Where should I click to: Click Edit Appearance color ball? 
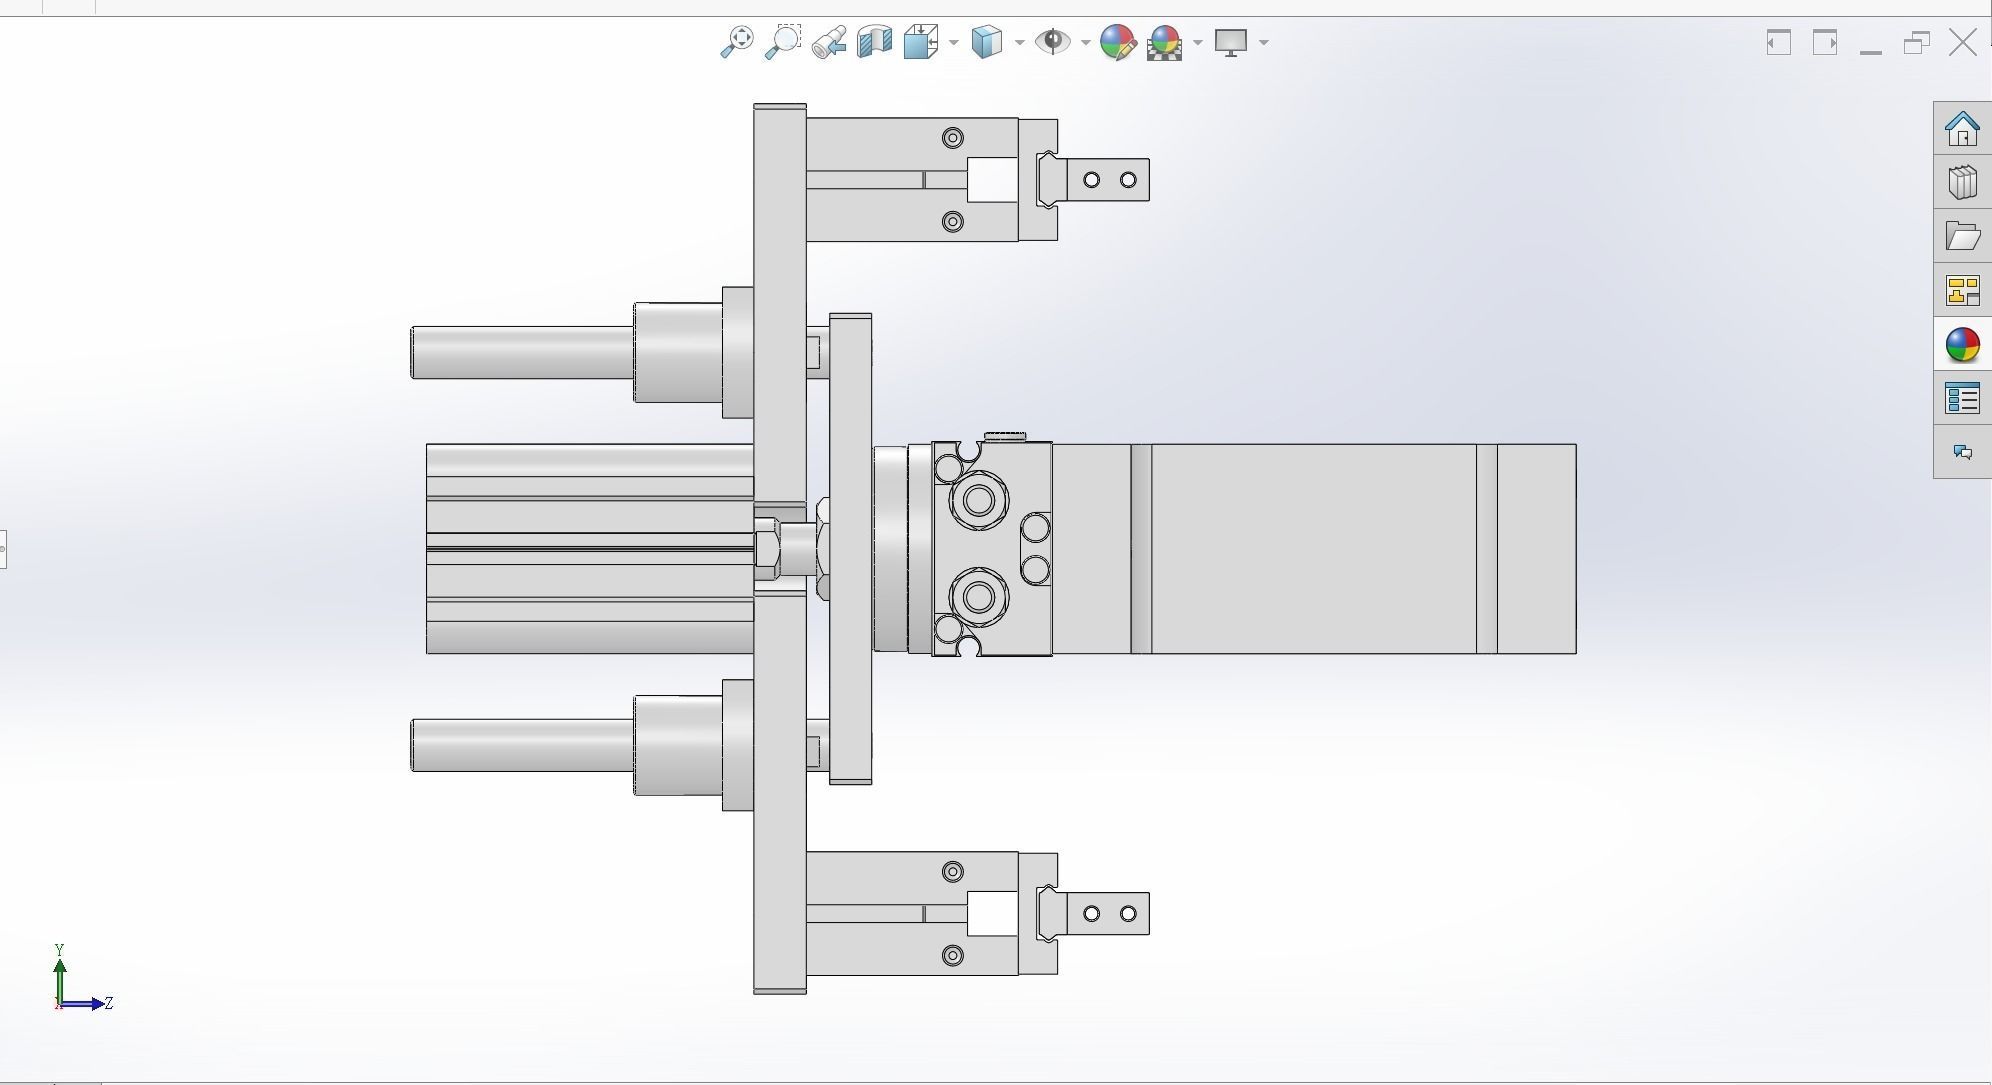click(x=1117, y=42)
